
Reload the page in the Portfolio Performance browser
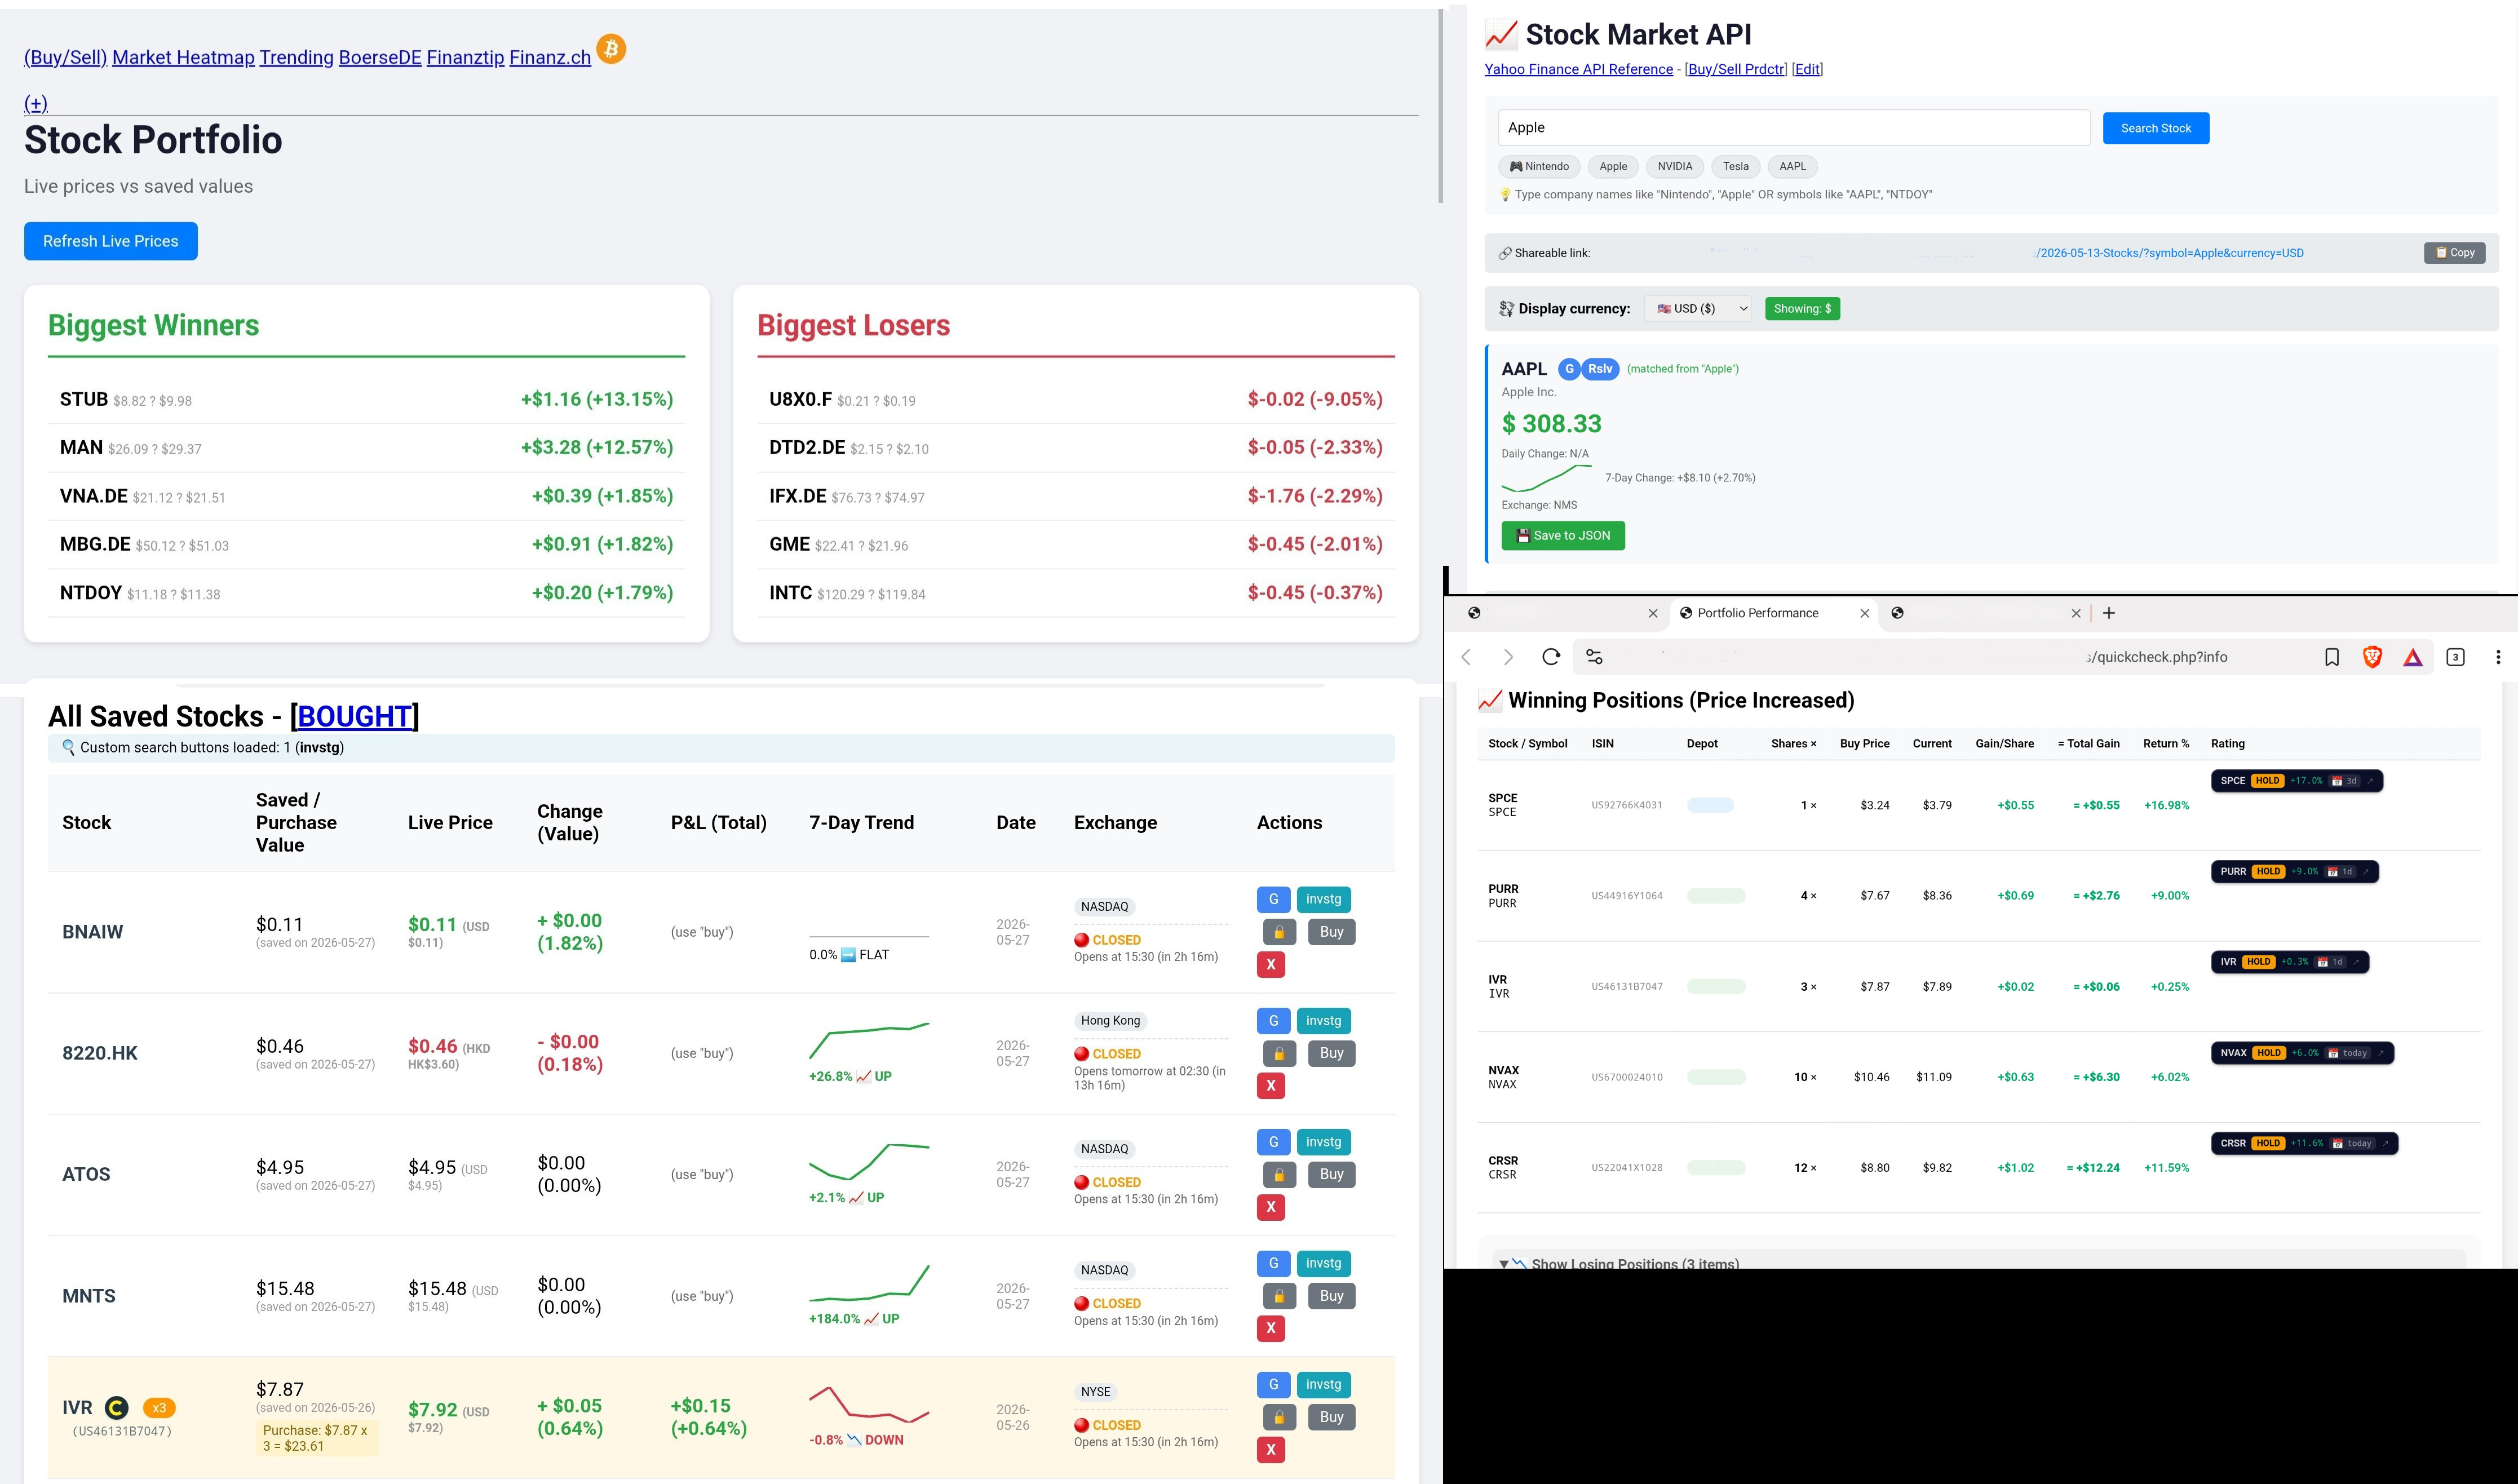coord(1551,657)
